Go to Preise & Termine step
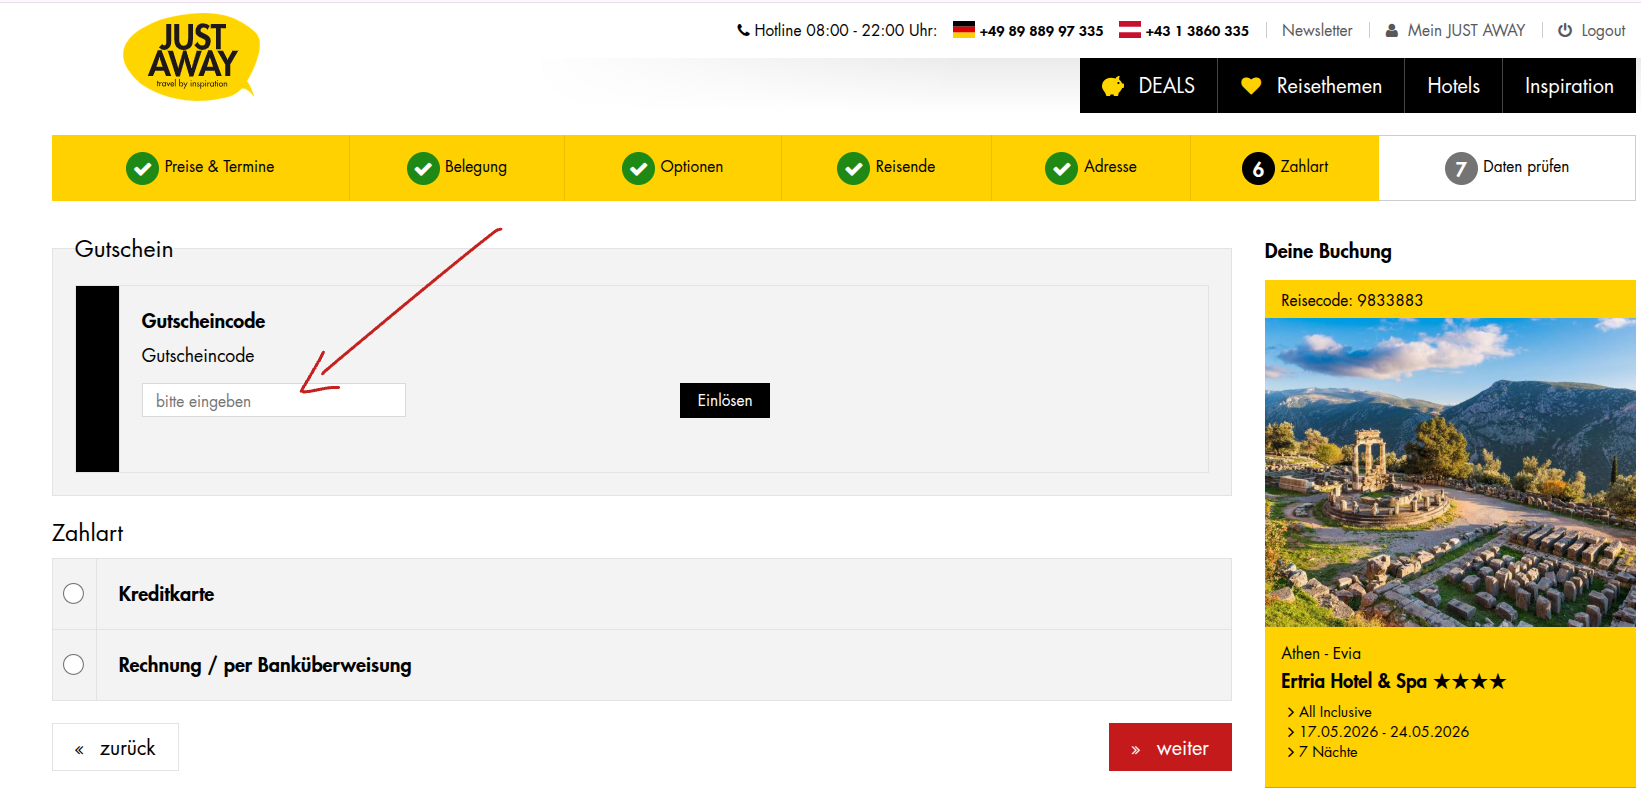This screenshot has width=1641, height=788. click(x=201, y=168)
